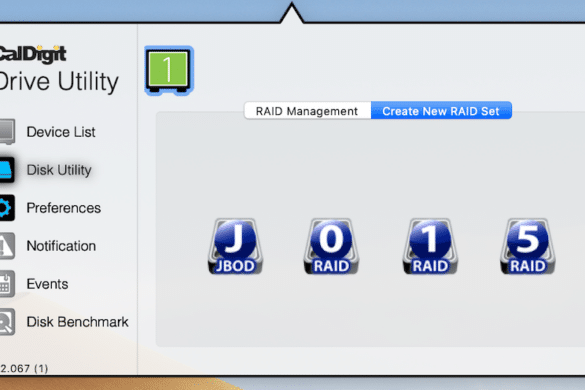Image resolution: width=585 pixels, height=390 pixels.
Task: Click the CalDigit logo
Action: pos(33,54)
